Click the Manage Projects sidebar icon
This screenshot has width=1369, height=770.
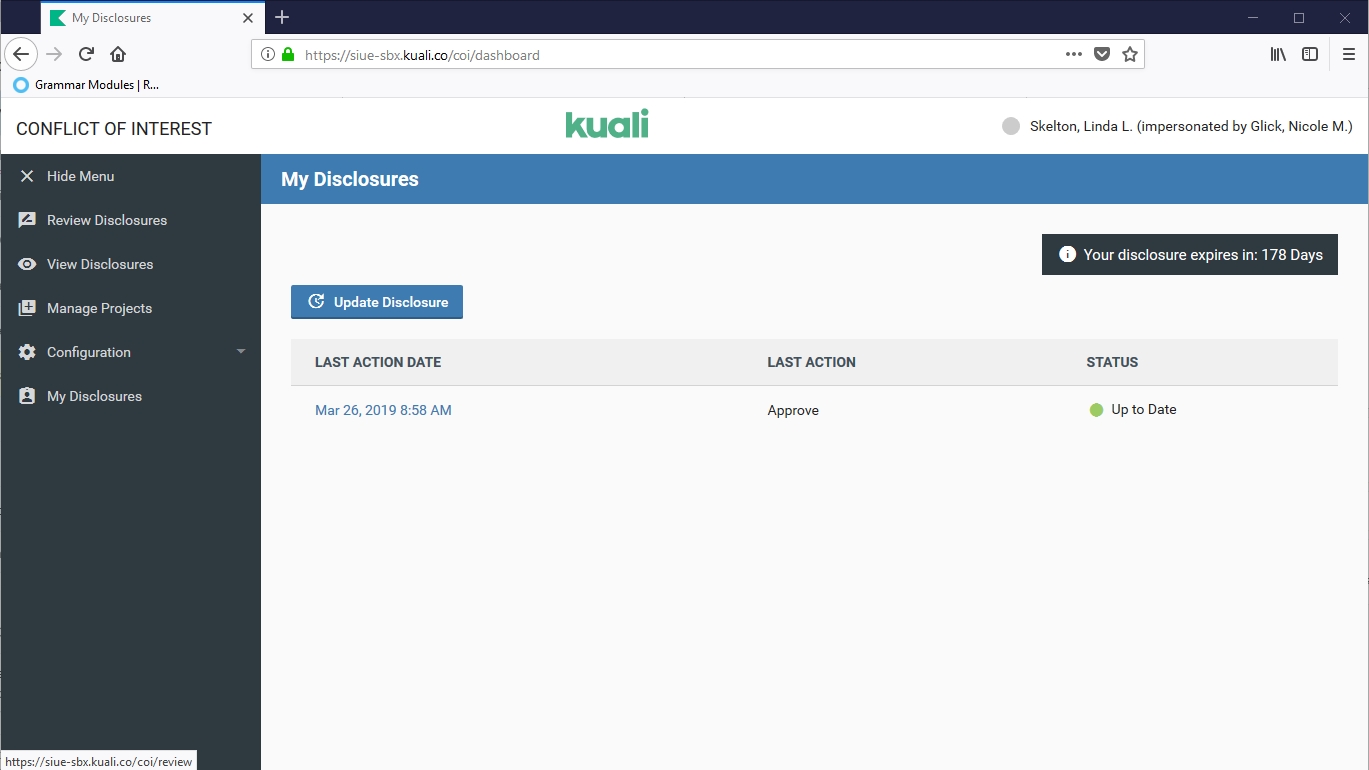(27, 308)
